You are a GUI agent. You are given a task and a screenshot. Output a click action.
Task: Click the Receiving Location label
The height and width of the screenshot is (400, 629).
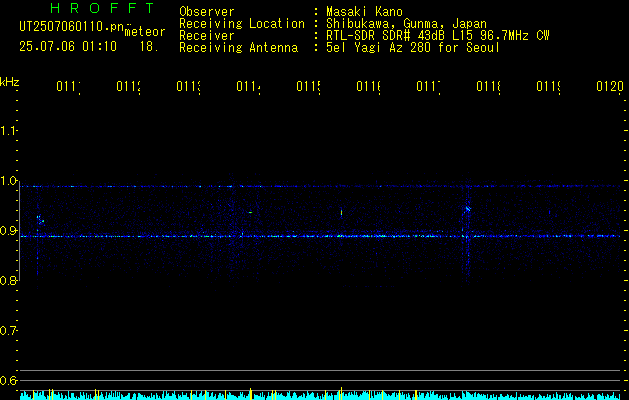click(242, 24)
